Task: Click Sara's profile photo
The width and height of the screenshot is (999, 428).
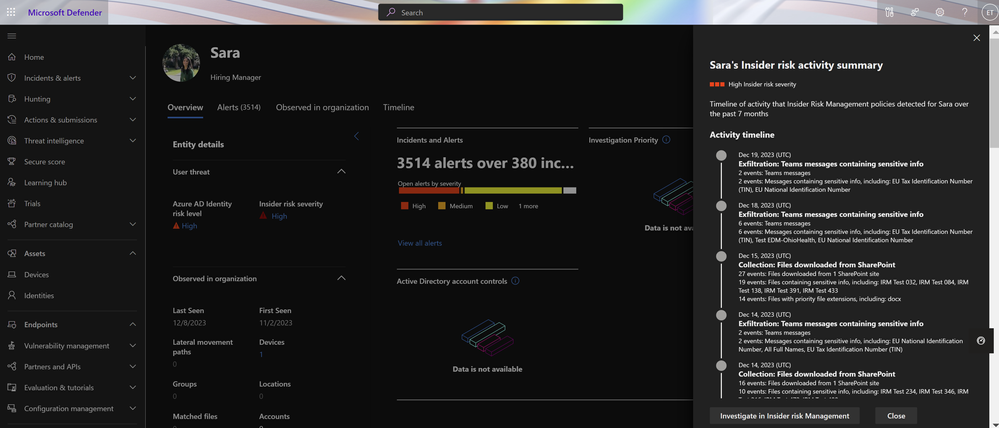Action: [x=181, y=62]
